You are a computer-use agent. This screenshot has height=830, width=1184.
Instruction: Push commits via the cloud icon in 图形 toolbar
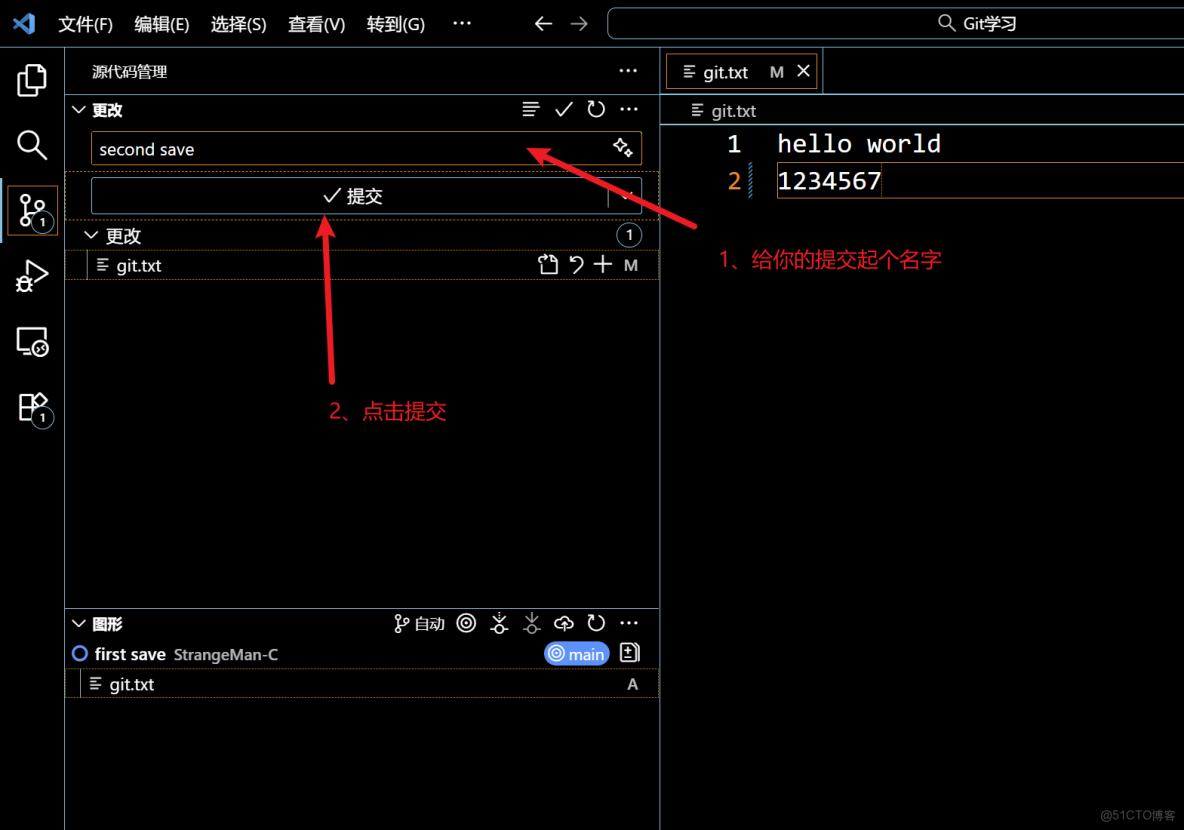pos(564,622)
